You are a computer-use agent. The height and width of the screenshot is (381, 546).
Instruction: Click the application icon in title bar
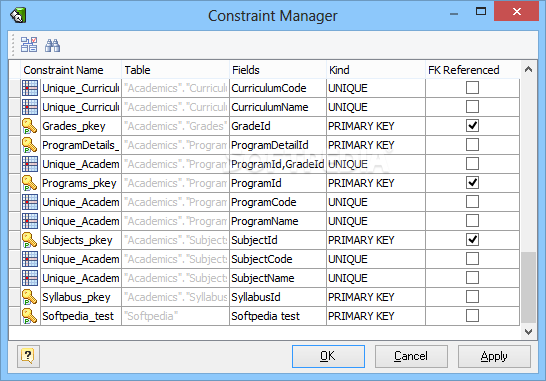pos(18,15)
